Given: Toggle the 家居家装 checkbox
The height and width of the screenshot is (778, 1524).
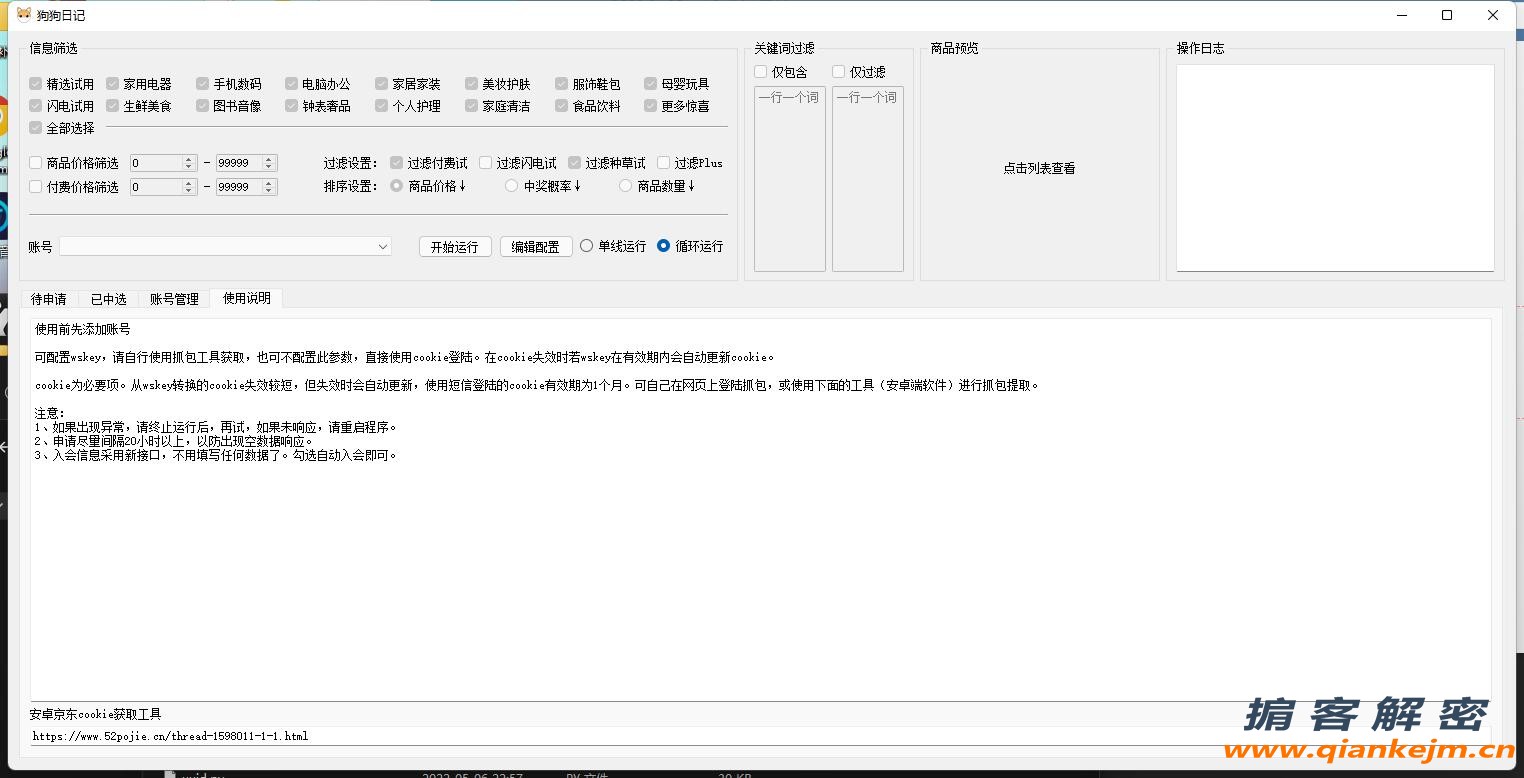Looking at the screenshot, I should pyautogui.click(x=381, y=84).
